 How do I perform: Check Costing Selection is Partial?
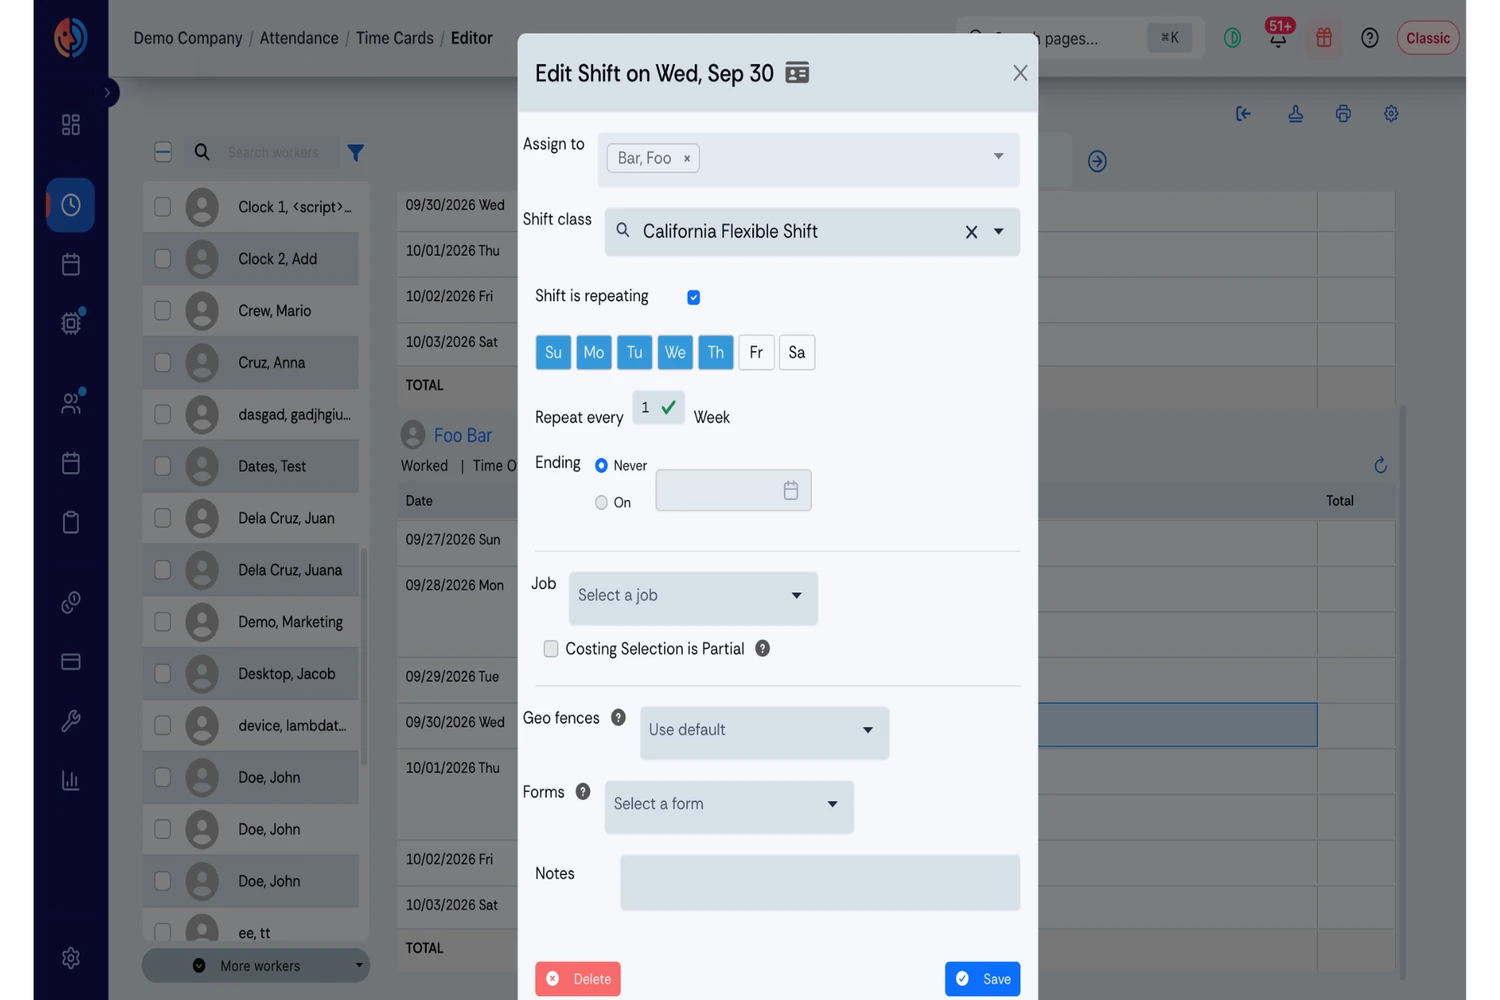pos(551,649)
